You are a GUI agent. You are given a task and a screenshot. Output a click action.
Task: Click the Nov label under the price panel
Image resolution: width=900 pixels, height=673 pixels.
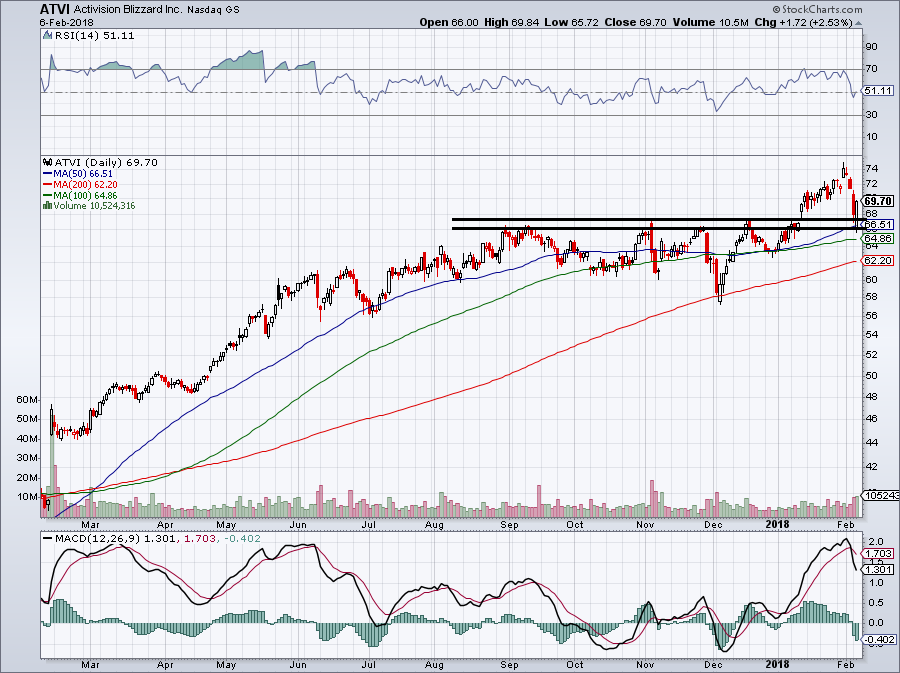pos(646,524)
